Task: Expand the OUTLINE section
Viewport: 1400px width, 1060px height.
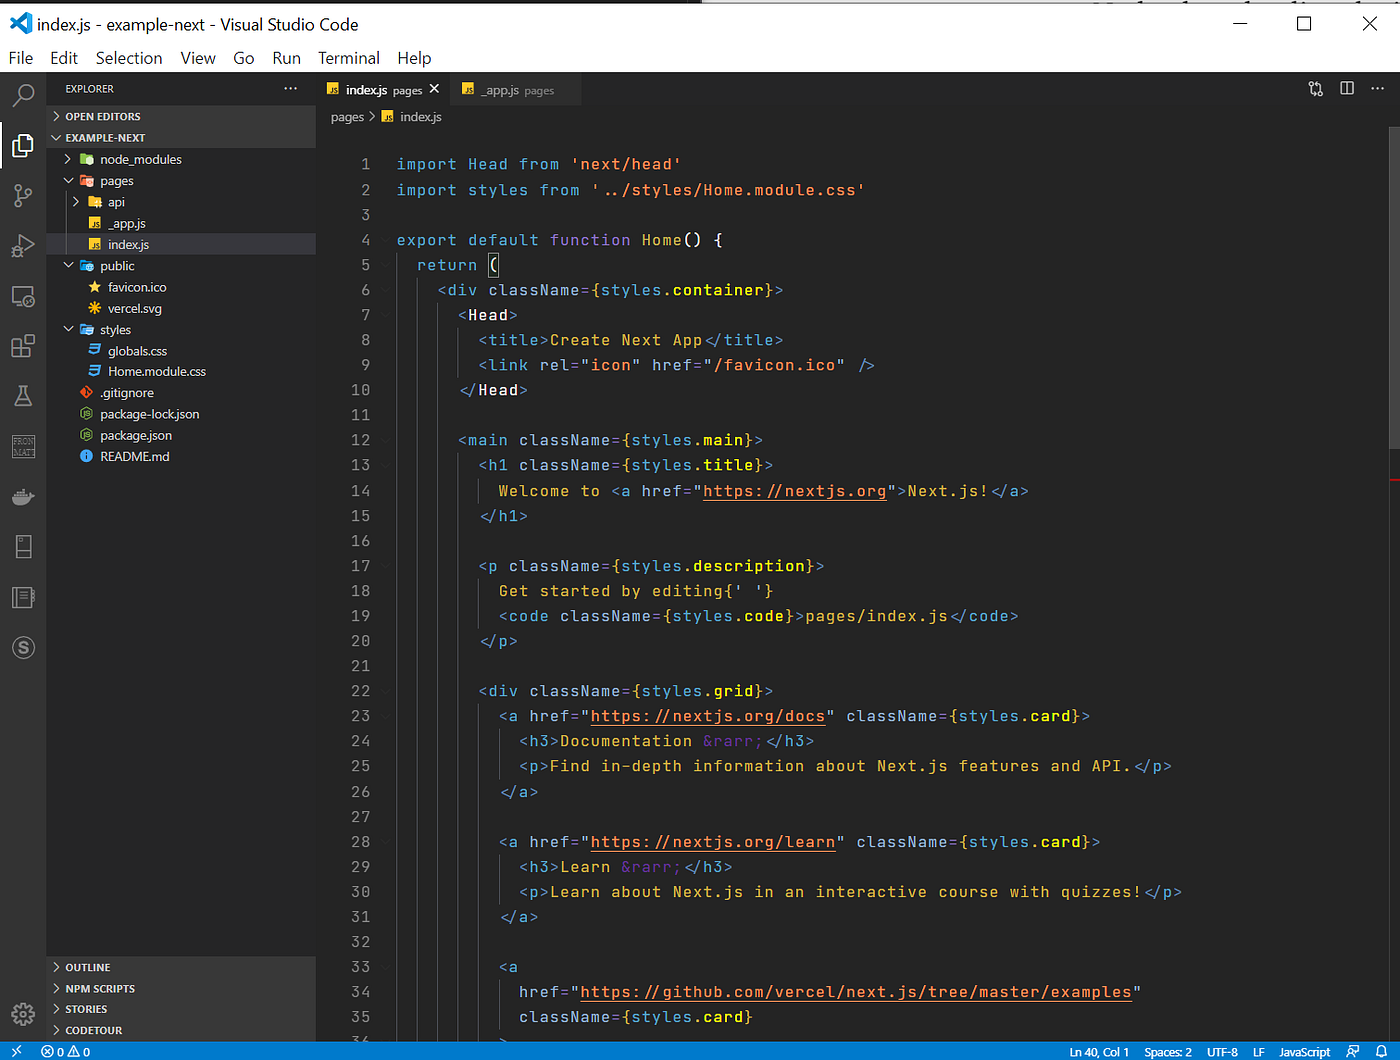Action: point(181,968)
